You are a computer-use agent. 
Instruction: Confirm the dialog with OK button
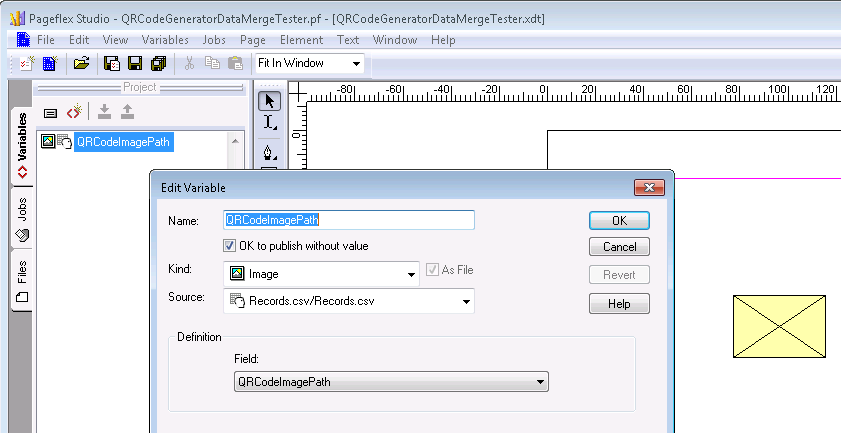[619, 221]
